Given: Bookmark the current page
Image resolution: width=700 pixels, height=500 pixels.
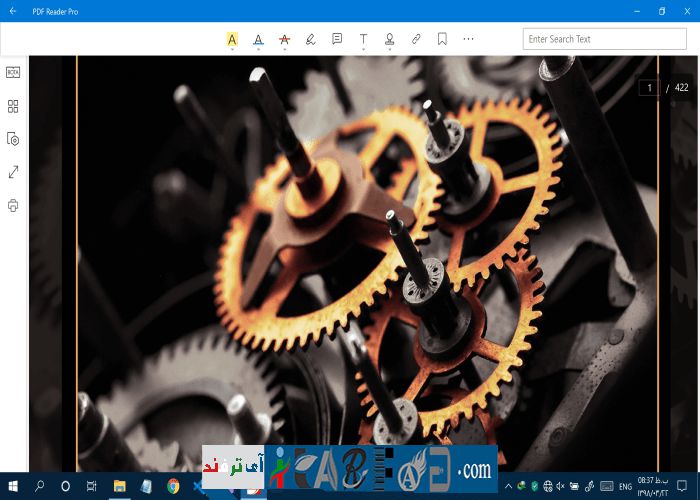Looking at the screenshot, I should [x=442, y=39].
